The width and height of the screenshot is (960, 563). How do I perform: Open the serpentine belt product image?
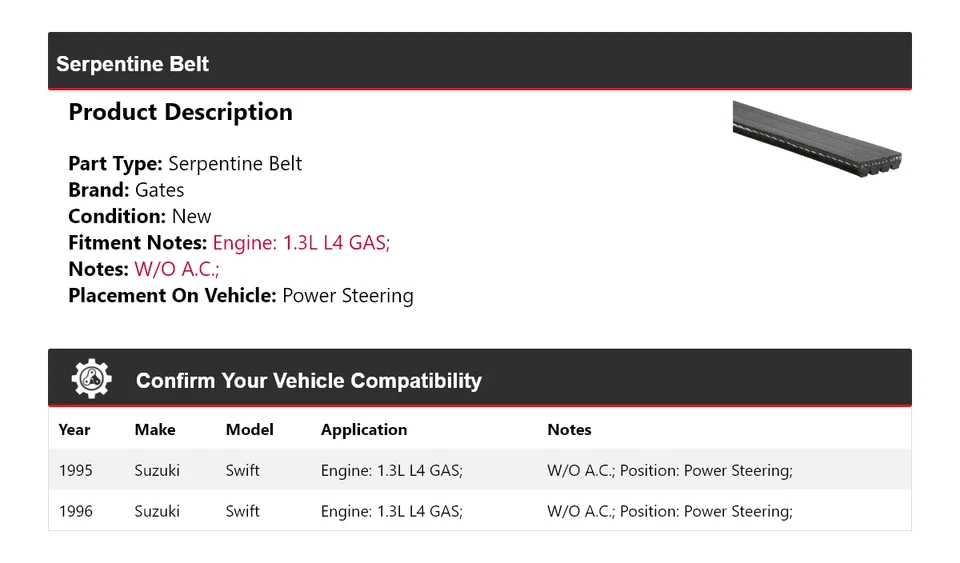(817, 137)
